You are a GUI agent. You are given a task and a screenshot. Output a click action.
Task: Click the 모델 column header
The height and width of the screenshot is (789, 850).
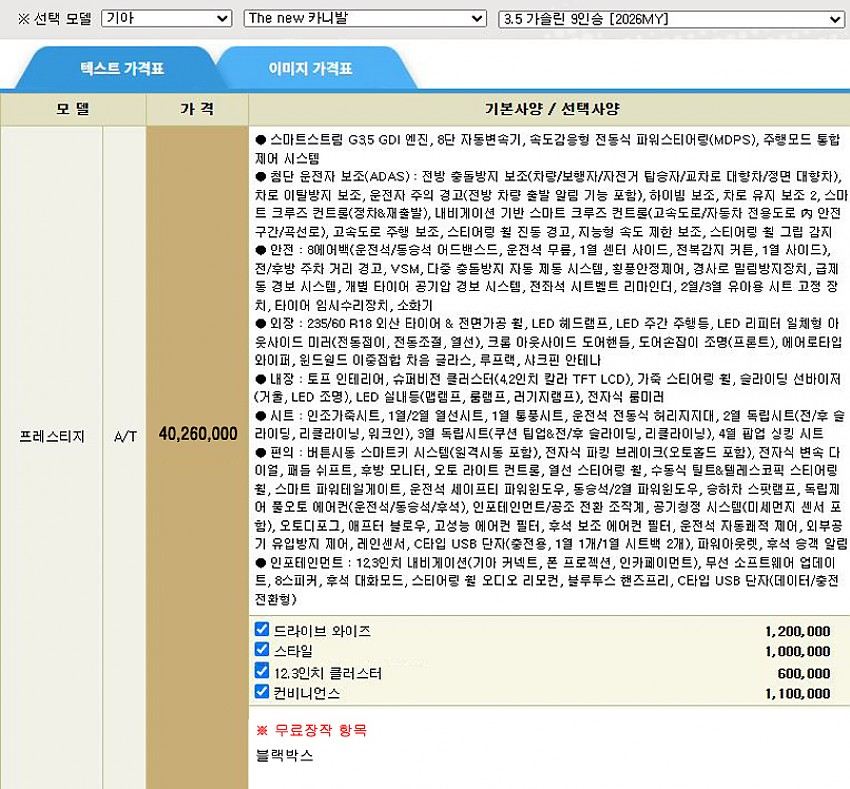pyautogui.click(x=73, y=108)
